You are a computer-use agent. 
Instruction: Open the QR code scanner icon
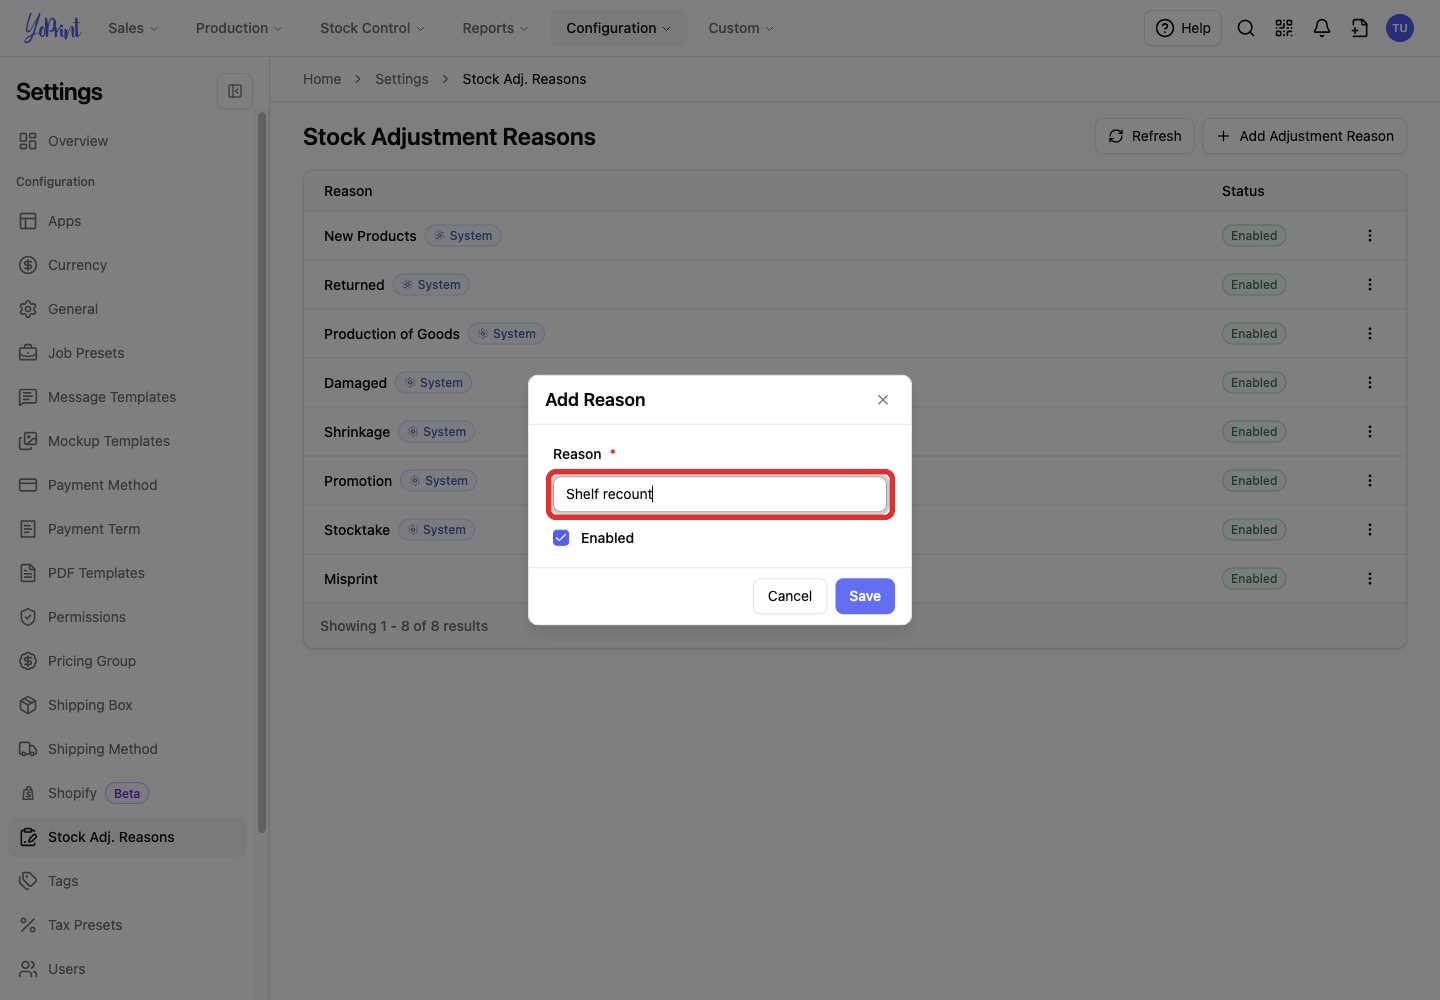[x=1284, y=28]
